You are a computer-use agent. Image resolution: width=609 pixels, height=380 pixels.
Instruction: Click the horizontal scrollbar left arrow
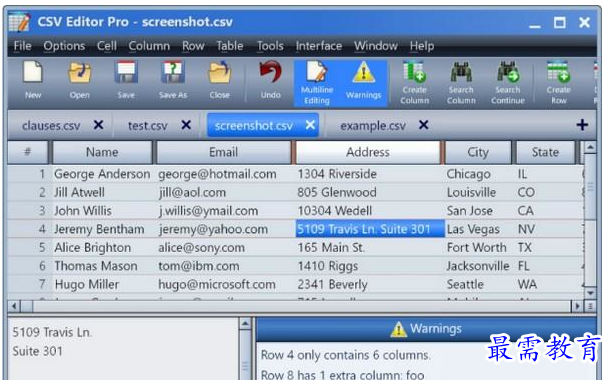(14, 306)
